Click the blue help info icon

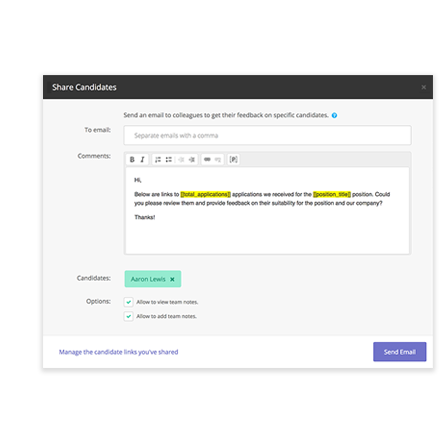[x=334, y=115]
